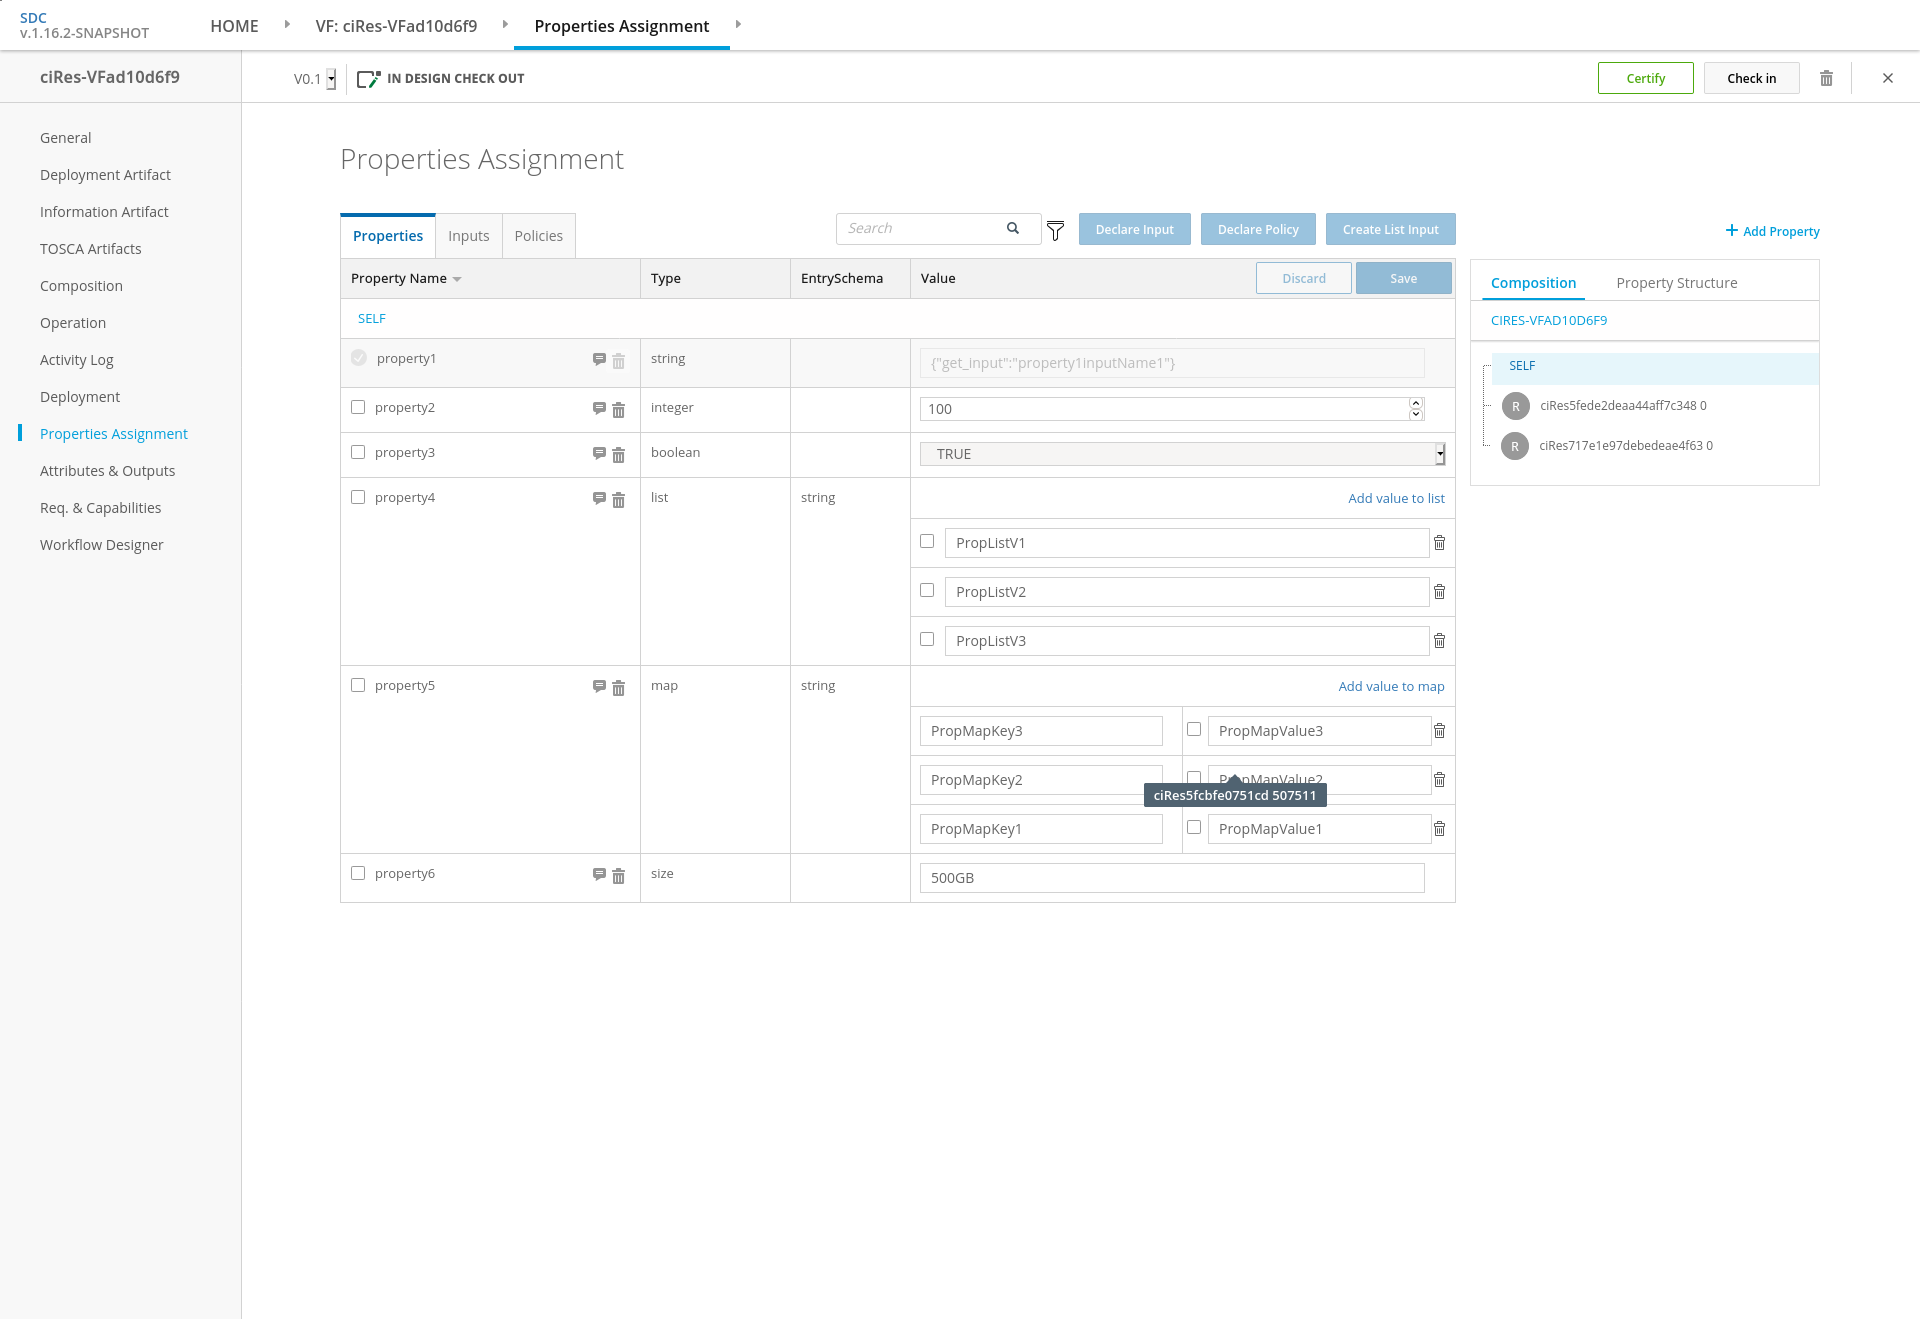This screenshot has height=1319, width=1920.
Task: Switch to the Inputs tab
Action: coord(468,236)
